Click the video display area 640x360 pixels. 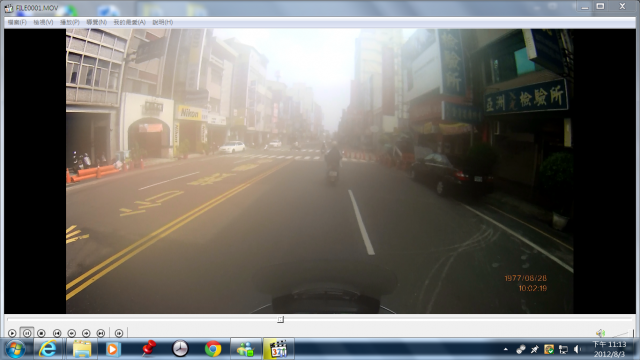click(320, 171)
